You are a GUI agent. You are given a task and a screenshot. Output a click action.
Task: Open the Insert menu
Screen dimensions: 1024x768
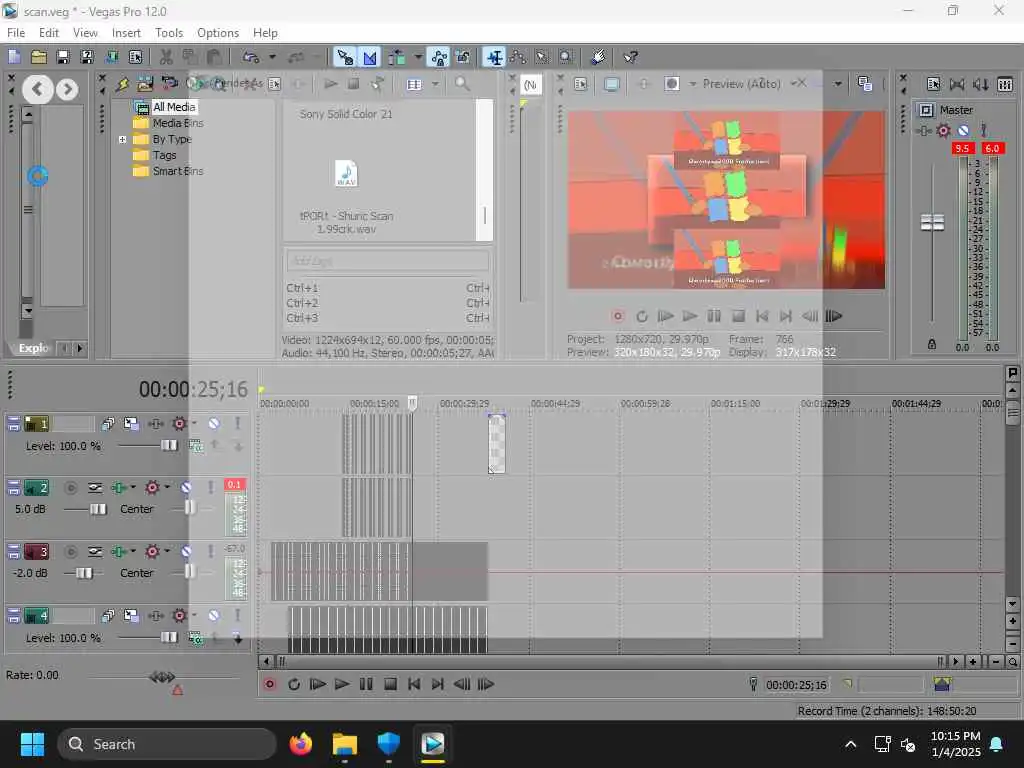[x=126, y=33]
